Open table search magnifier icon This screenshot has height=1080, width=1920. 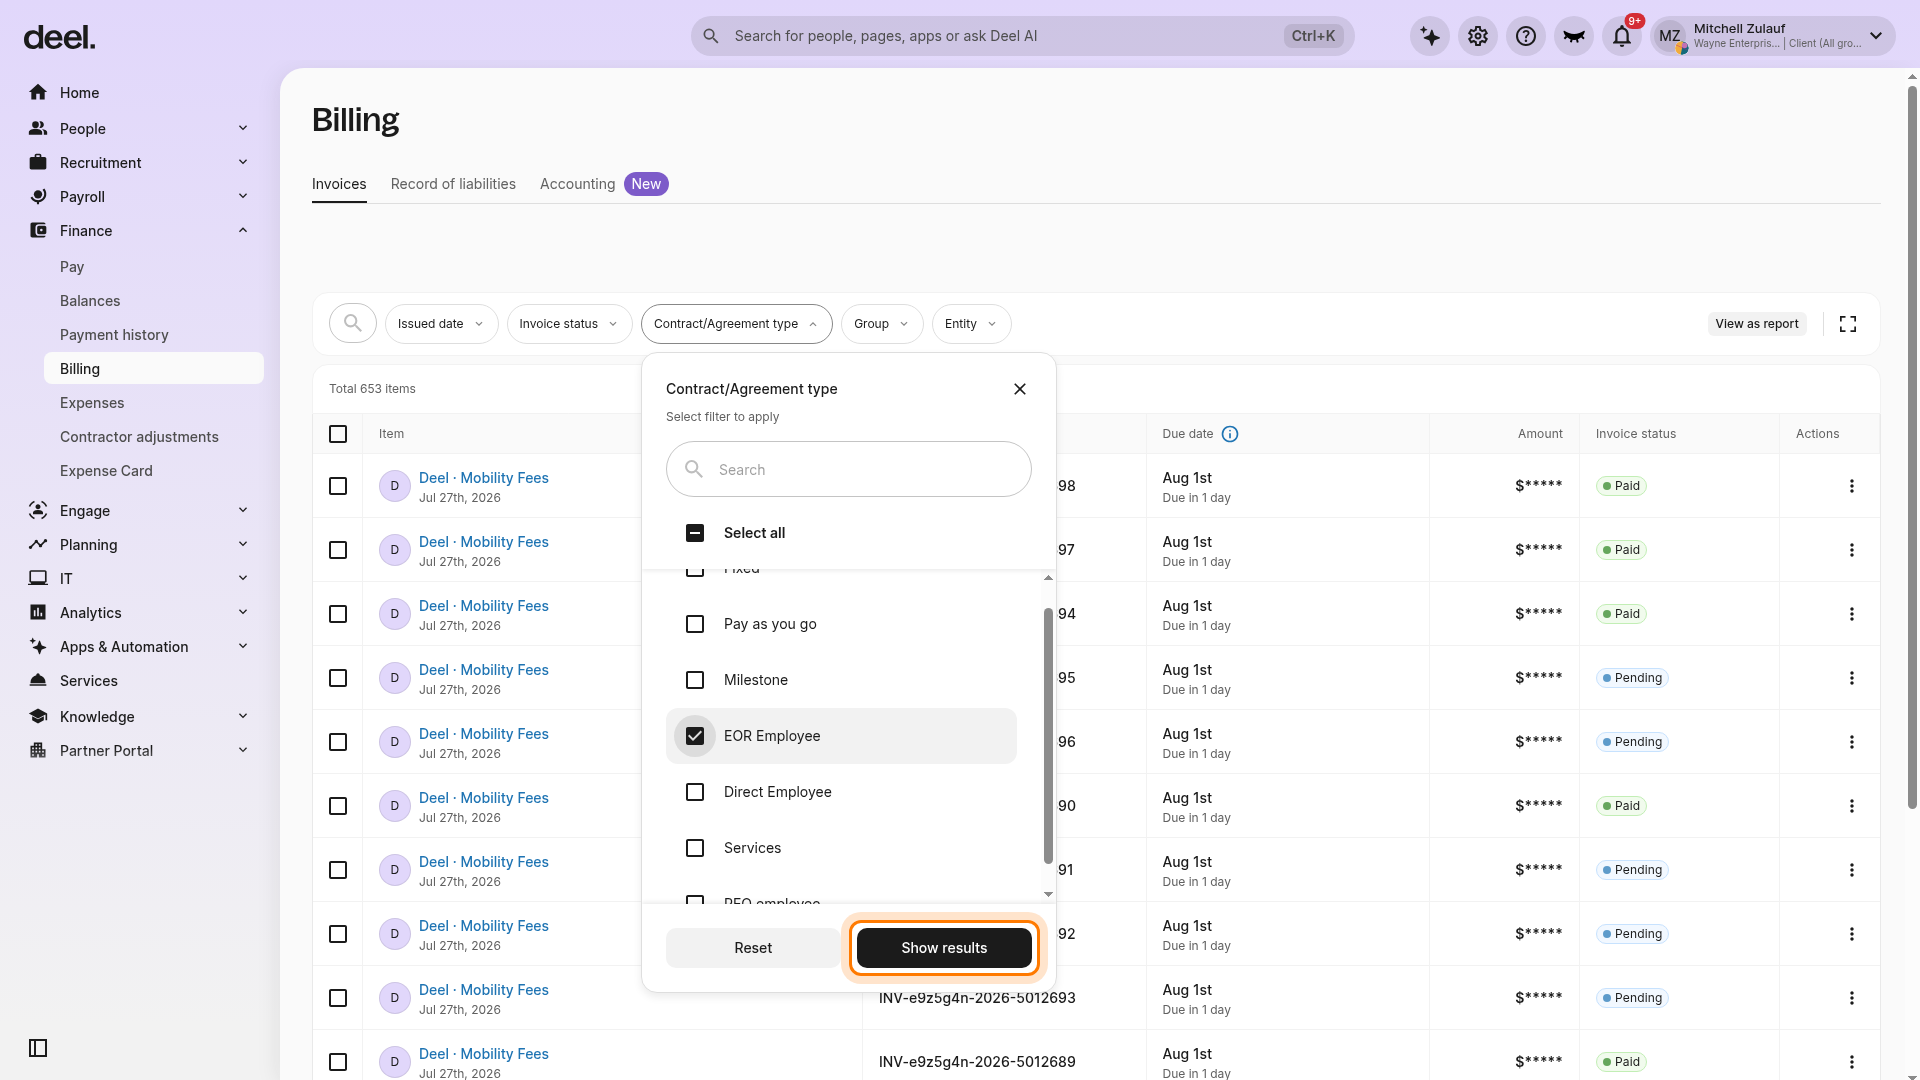click(353, 324)
